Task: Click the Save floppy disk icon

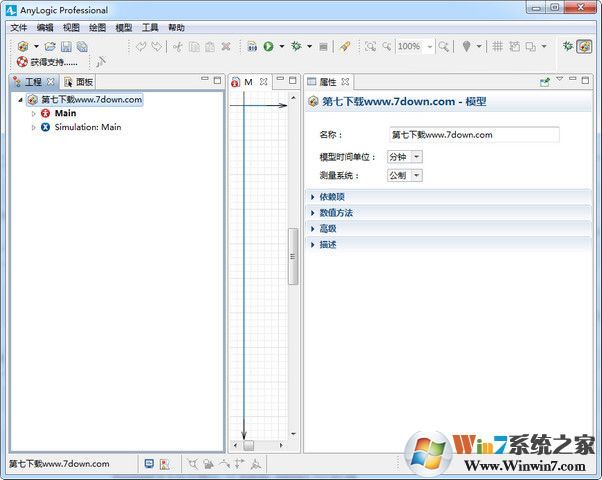Action: [66, 46]
